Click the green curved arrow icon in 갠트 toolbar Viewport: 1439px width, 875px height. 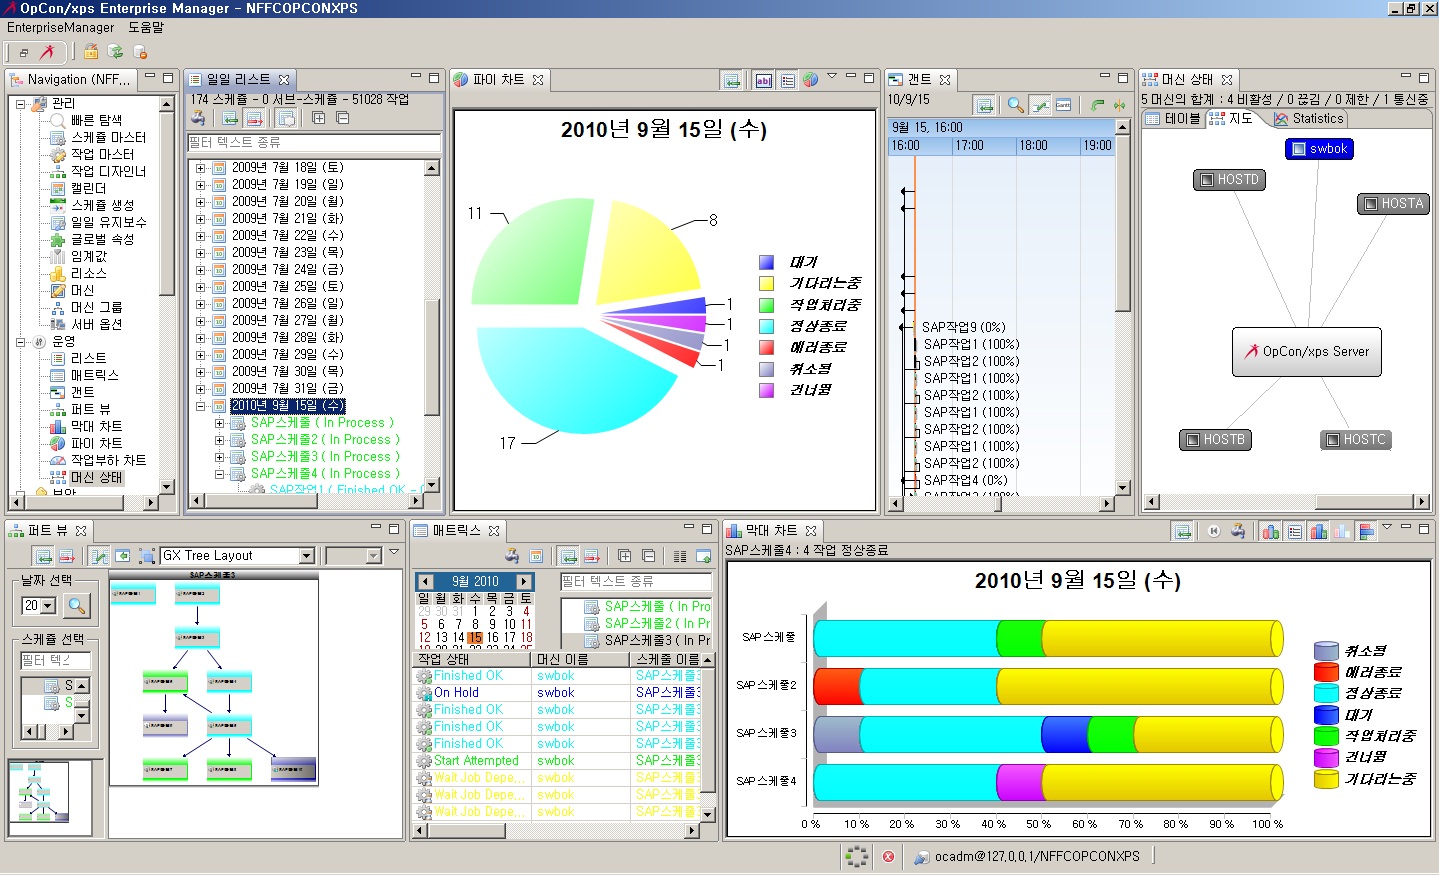point(1096,105)
